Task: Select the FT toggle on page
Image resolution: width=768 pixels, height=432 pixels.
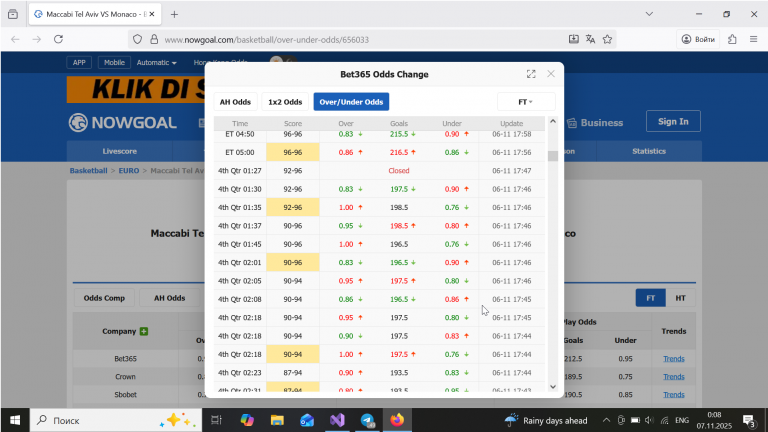Action: tap(650, 298)
